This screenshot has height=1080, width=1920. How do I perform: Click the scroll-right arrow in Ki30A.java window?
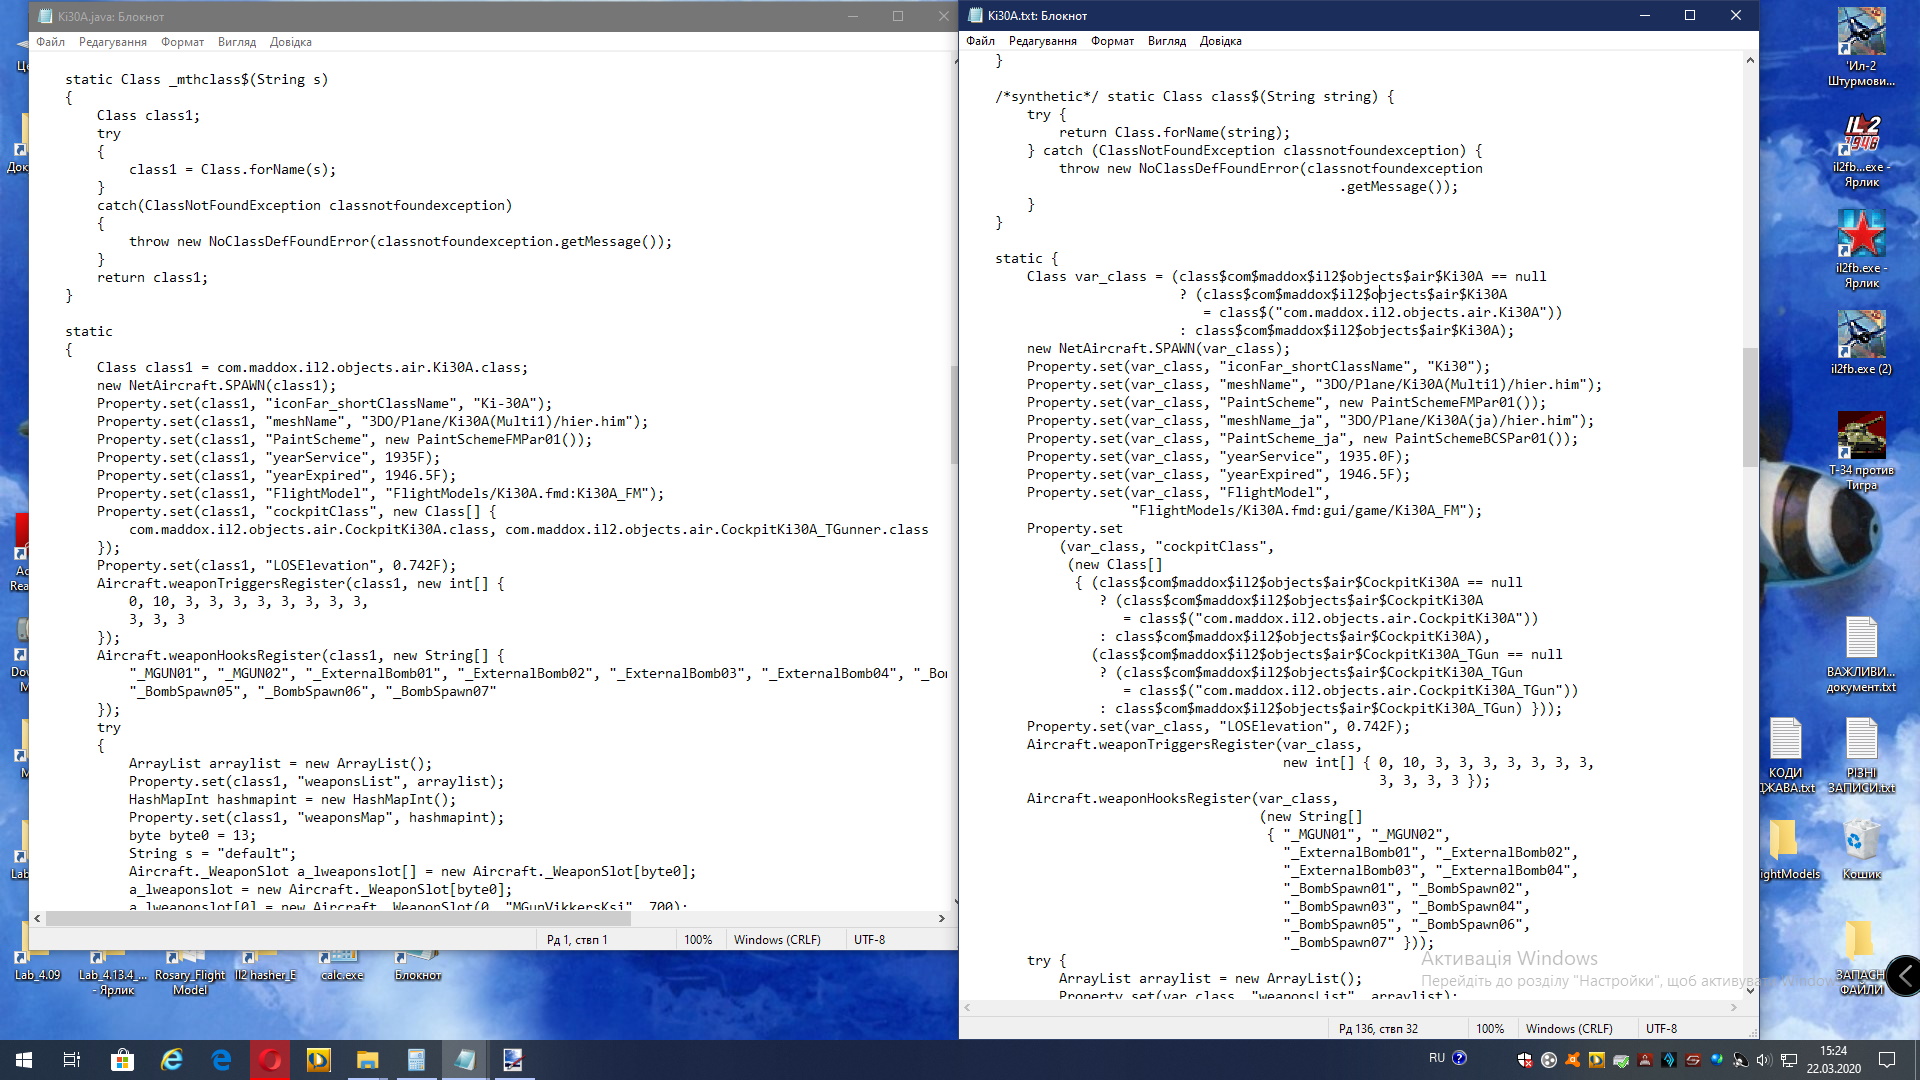(x=941, y=918)
